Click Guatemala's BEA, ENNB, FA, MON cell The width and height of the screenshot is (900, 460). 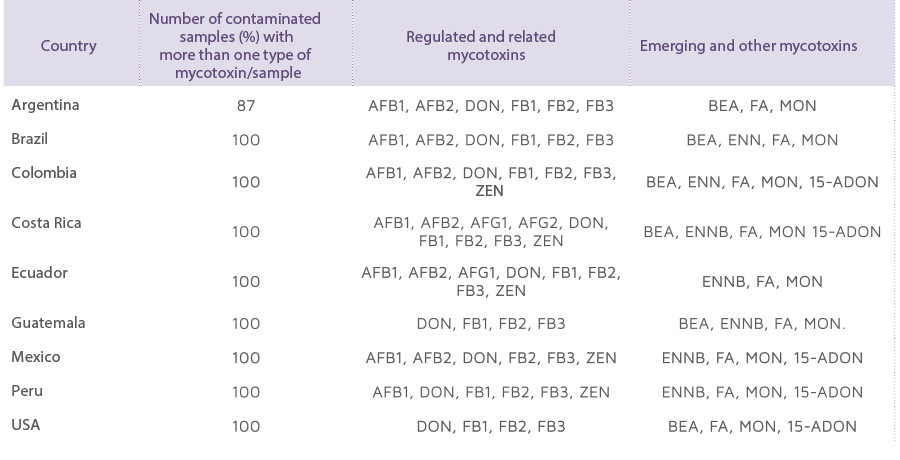point(762,324)
